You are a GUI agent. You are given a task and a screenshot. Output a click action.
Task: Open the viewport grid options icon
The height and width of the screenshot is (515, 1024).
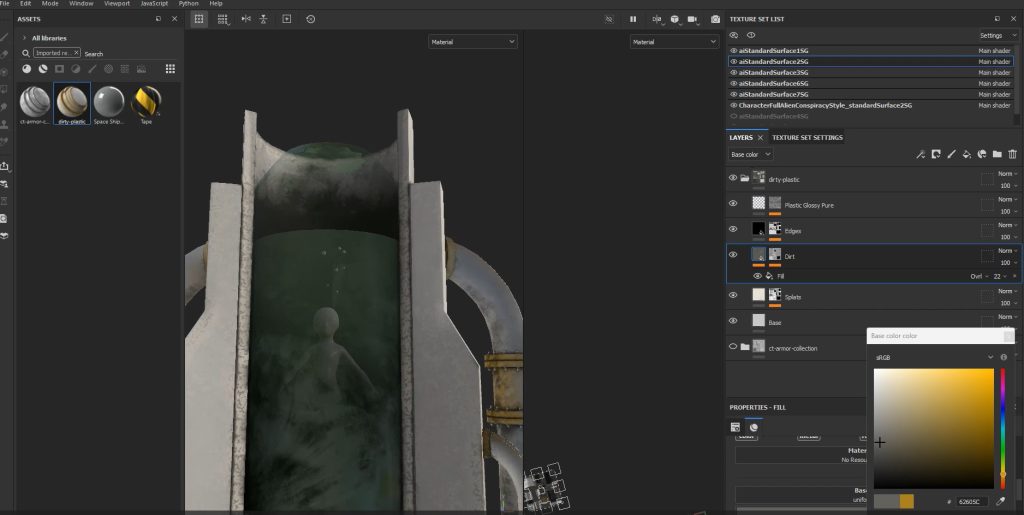pyautogui.click(x=223, y=19)
